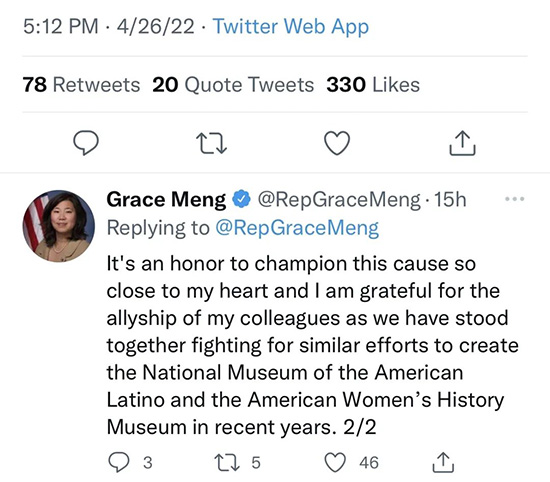Image resolution: width=550 pixels, height=482 pixels.
Task: View the 330 Likes list
Action: coord(373,85)
